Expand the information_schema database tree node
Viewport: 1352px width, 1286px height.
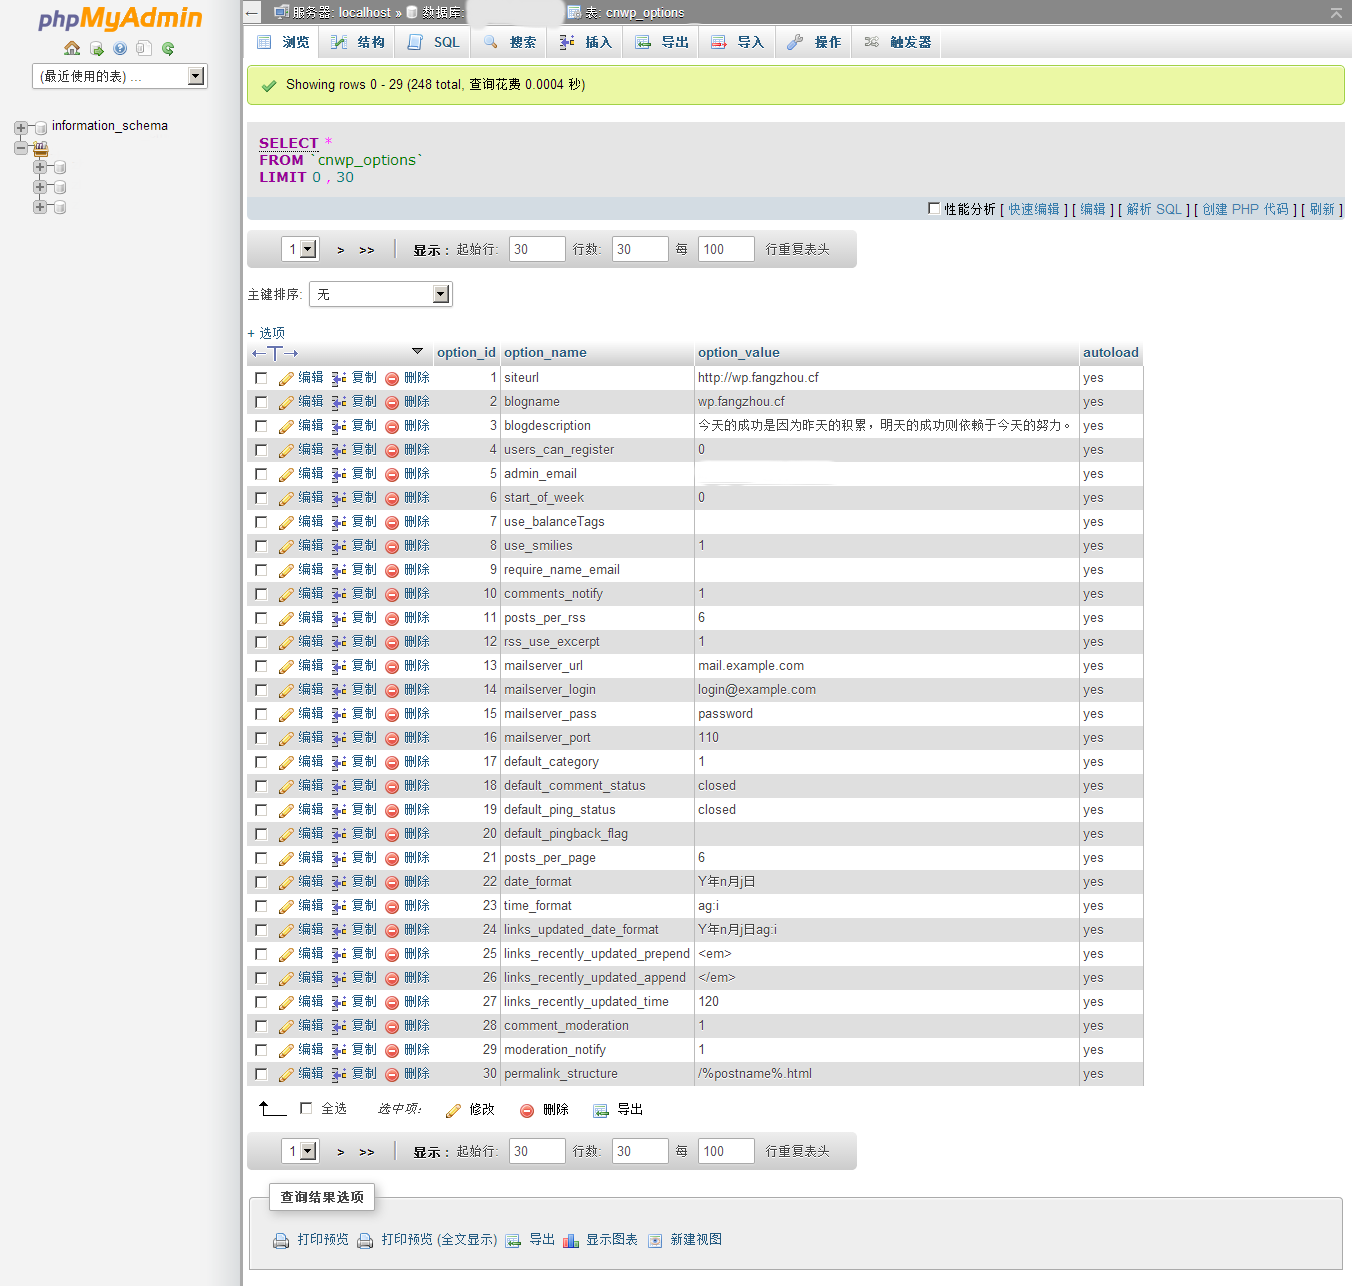coord(21,127)
